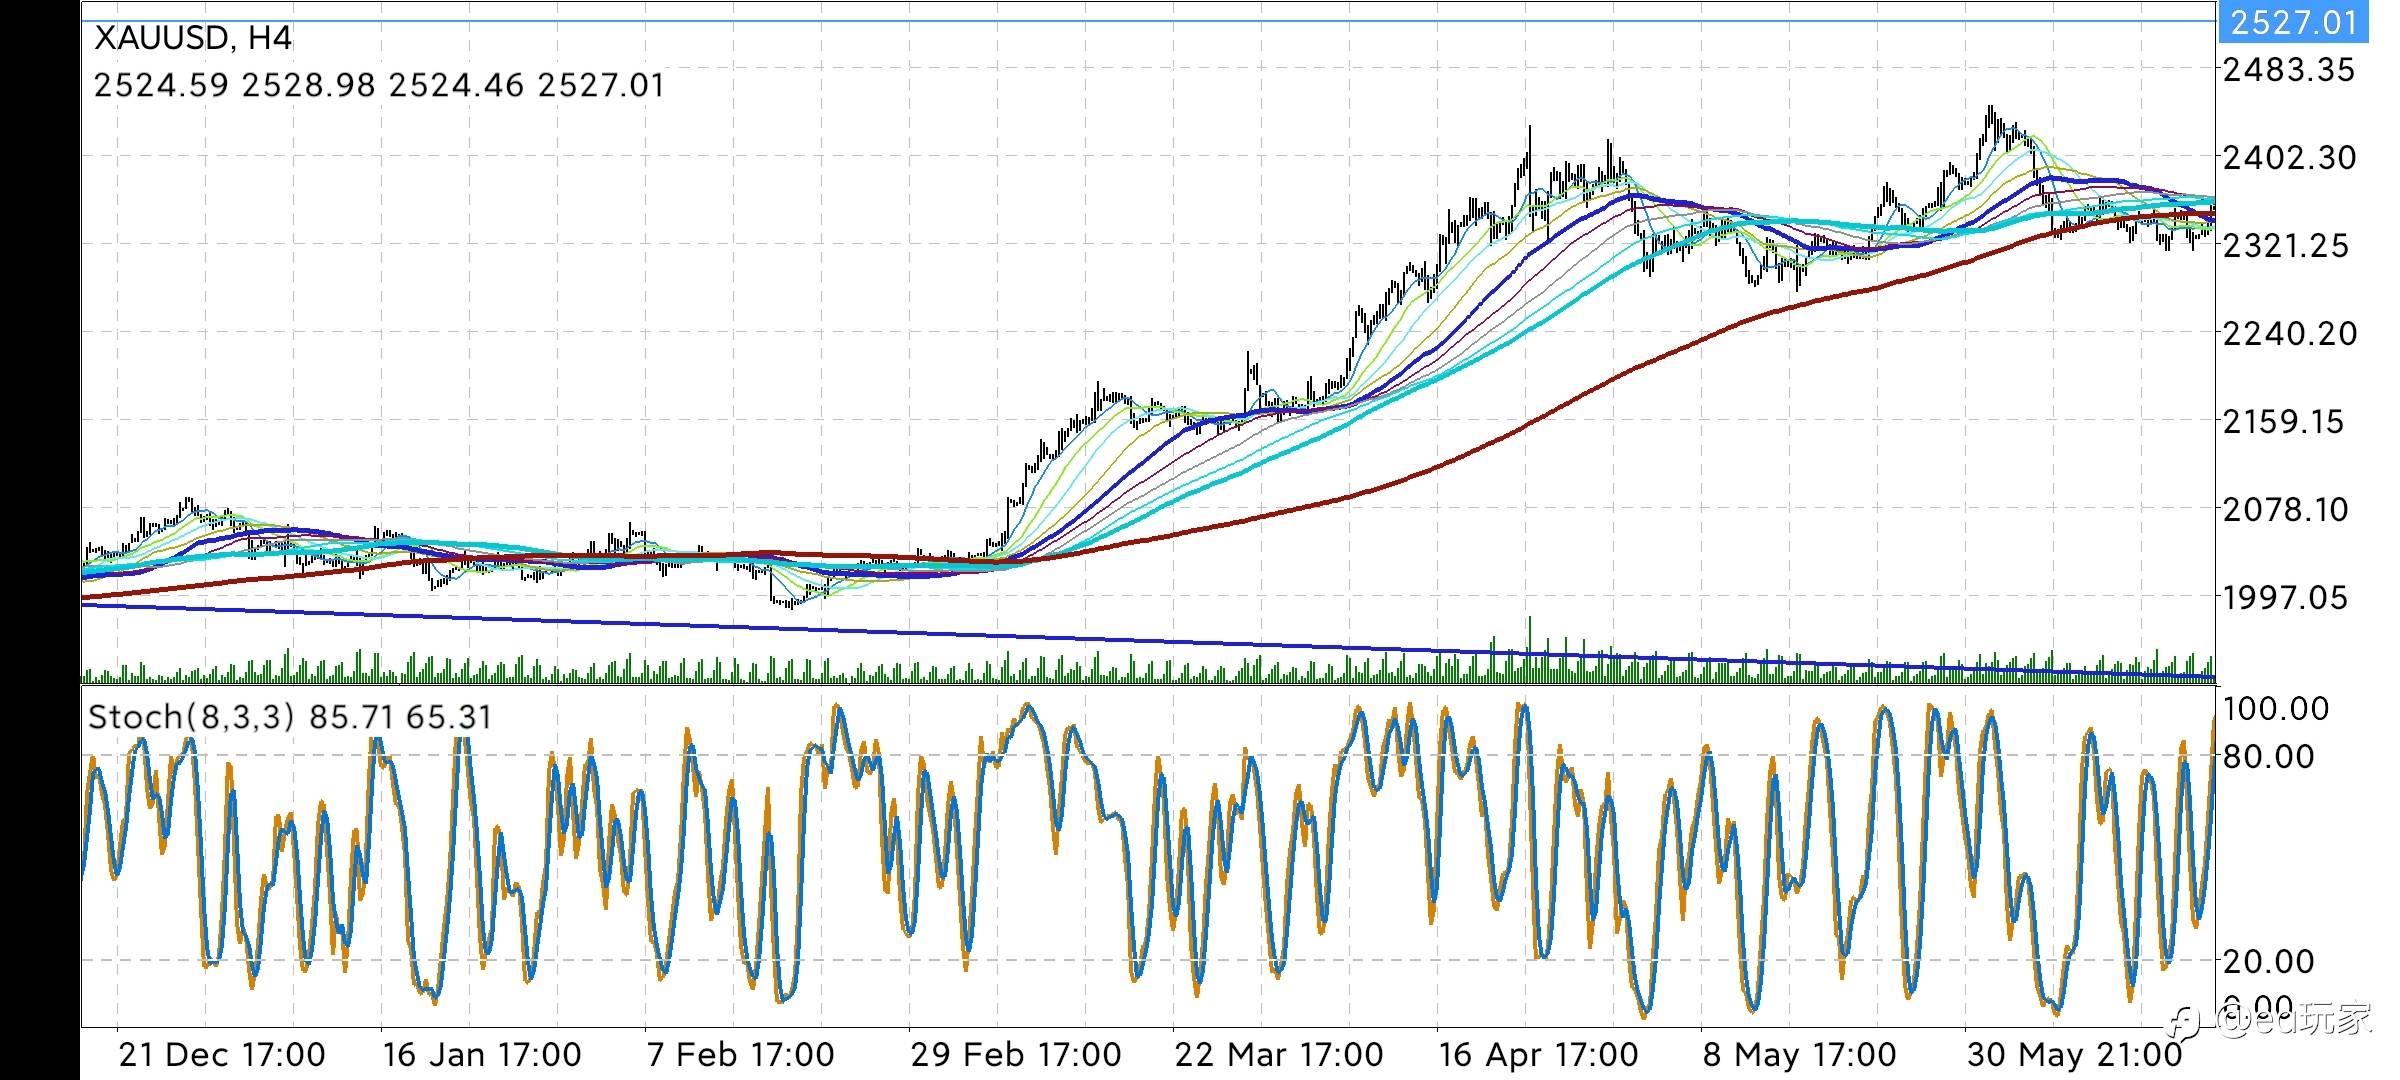Image resolution: width=2400 pixels, height=1080 pixels.
Task: Select the 2240.20 price level label
Action: click(2288, 333)
